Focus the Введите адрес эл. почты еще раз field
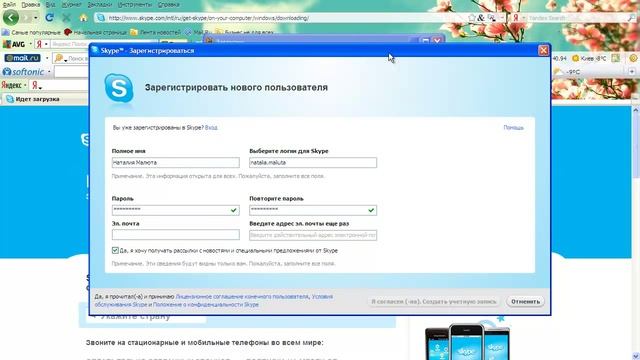The width and height of the screenshot is (640, 360). point(313,235)
